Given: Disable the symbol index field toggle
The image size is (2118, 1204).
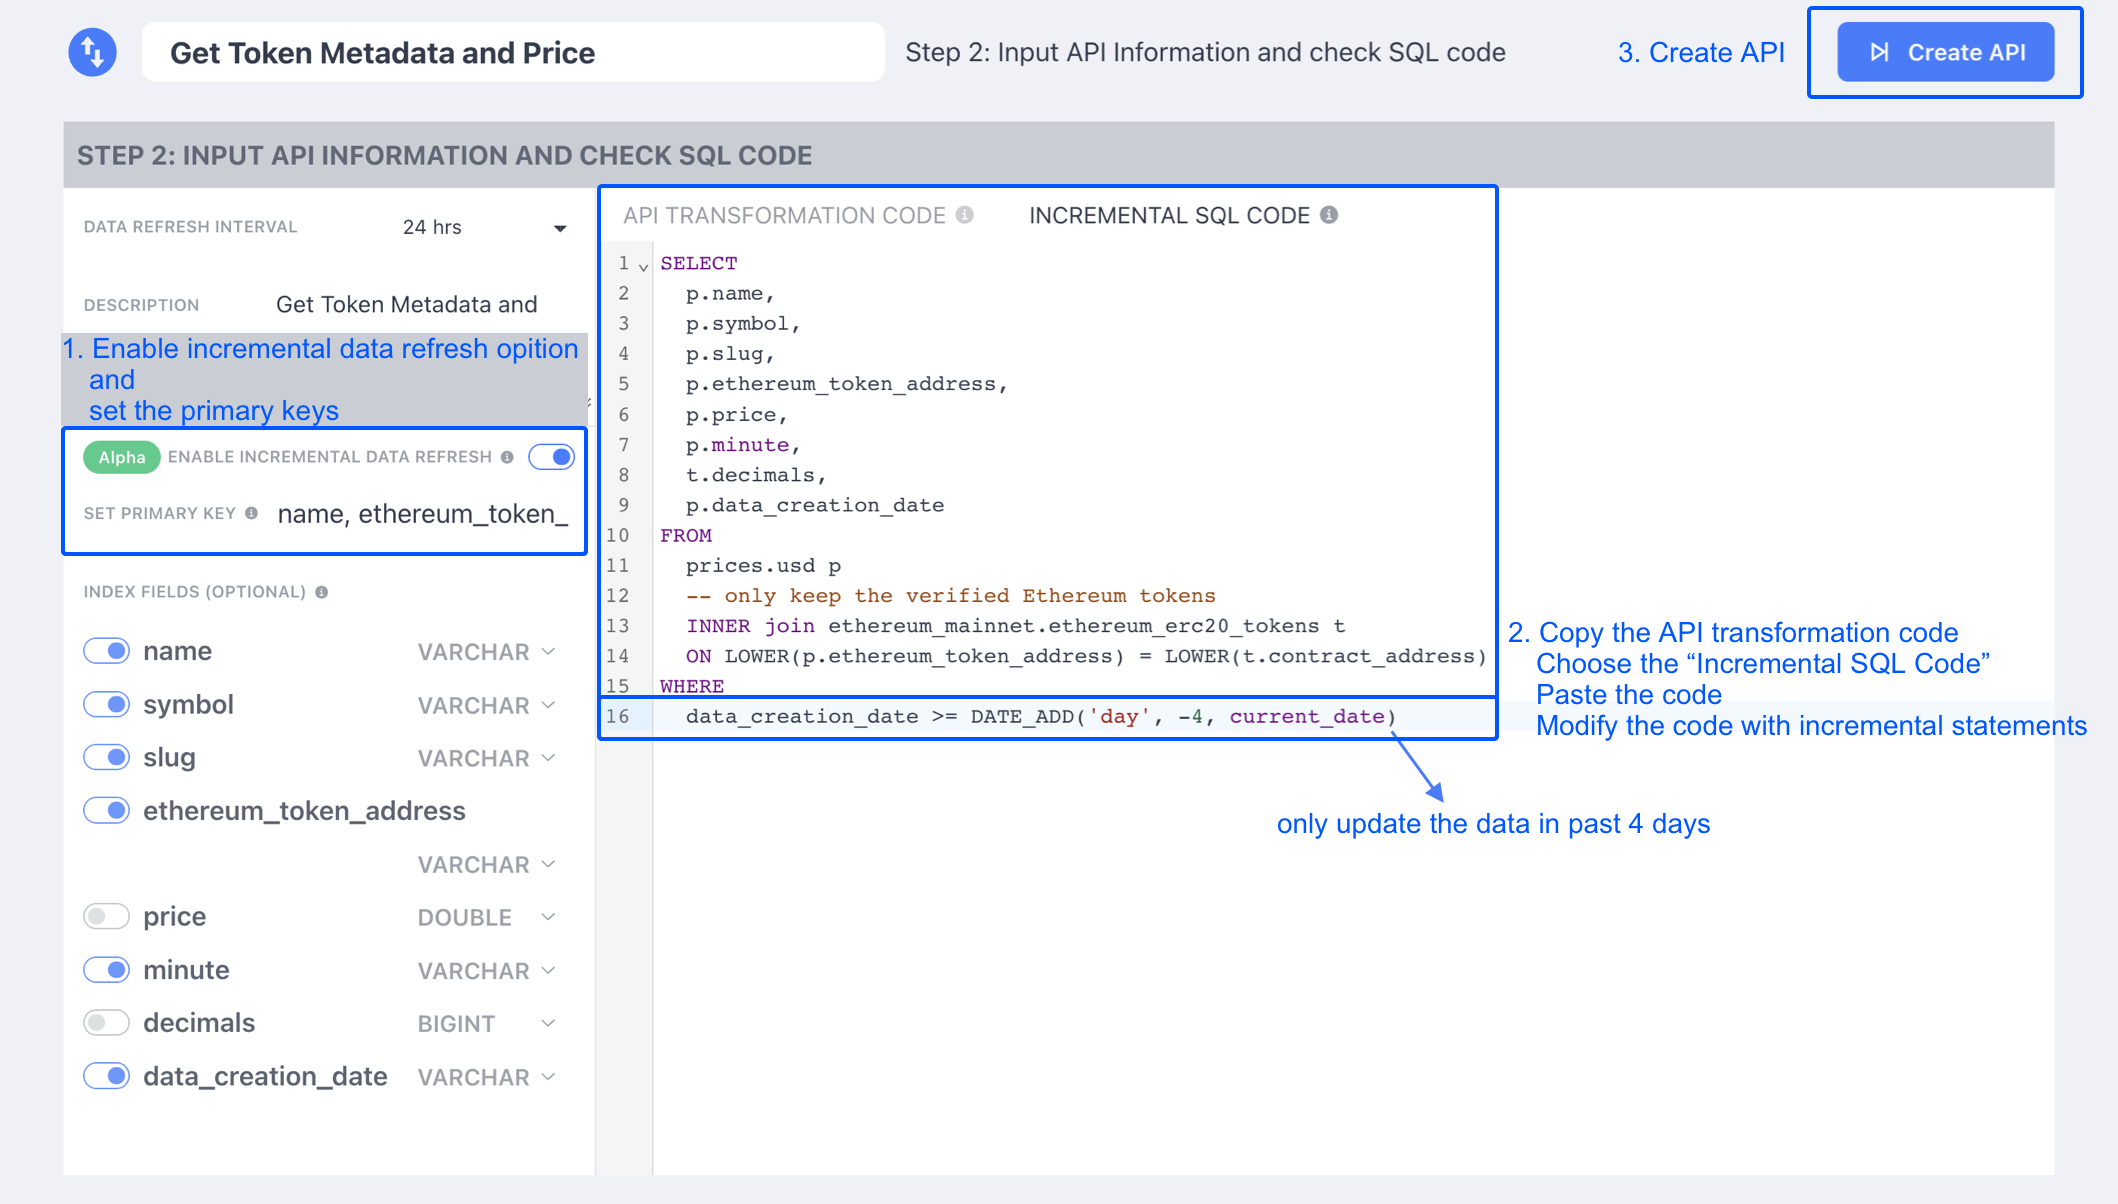Looking at the screenshot, I should (106, 704).
